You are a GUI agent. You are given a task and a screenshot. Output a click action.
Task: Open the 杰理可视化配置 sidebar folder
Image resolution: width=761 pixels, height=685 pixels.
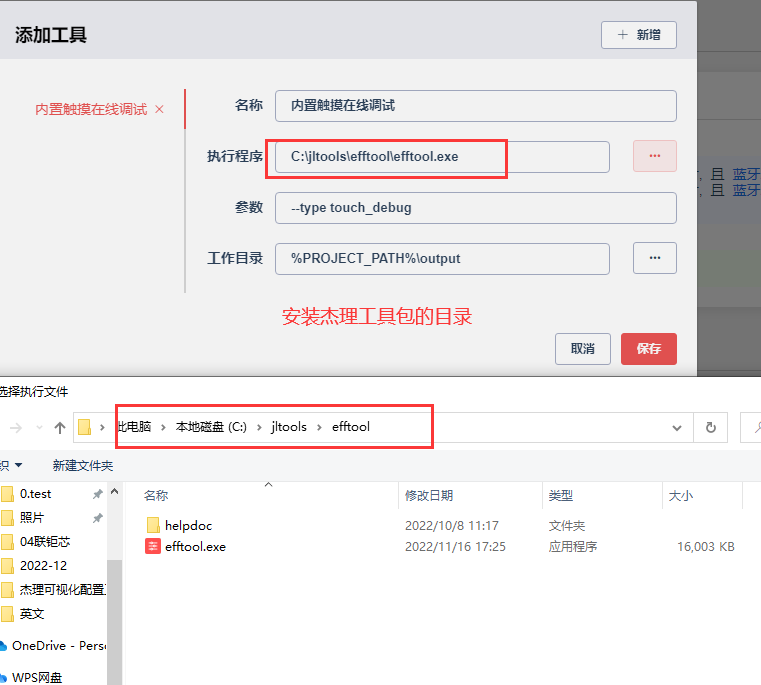63,590
